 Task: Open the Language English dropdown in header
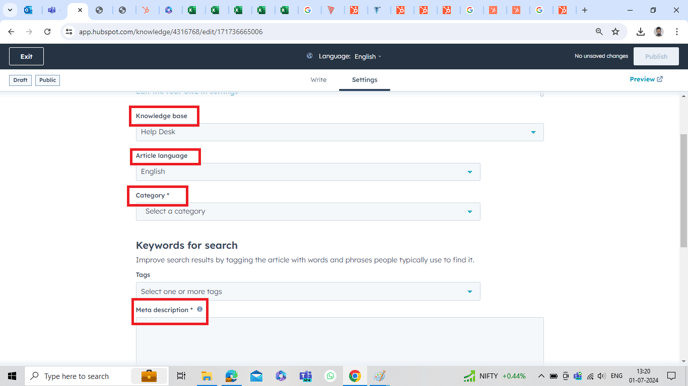coord(368,56)
